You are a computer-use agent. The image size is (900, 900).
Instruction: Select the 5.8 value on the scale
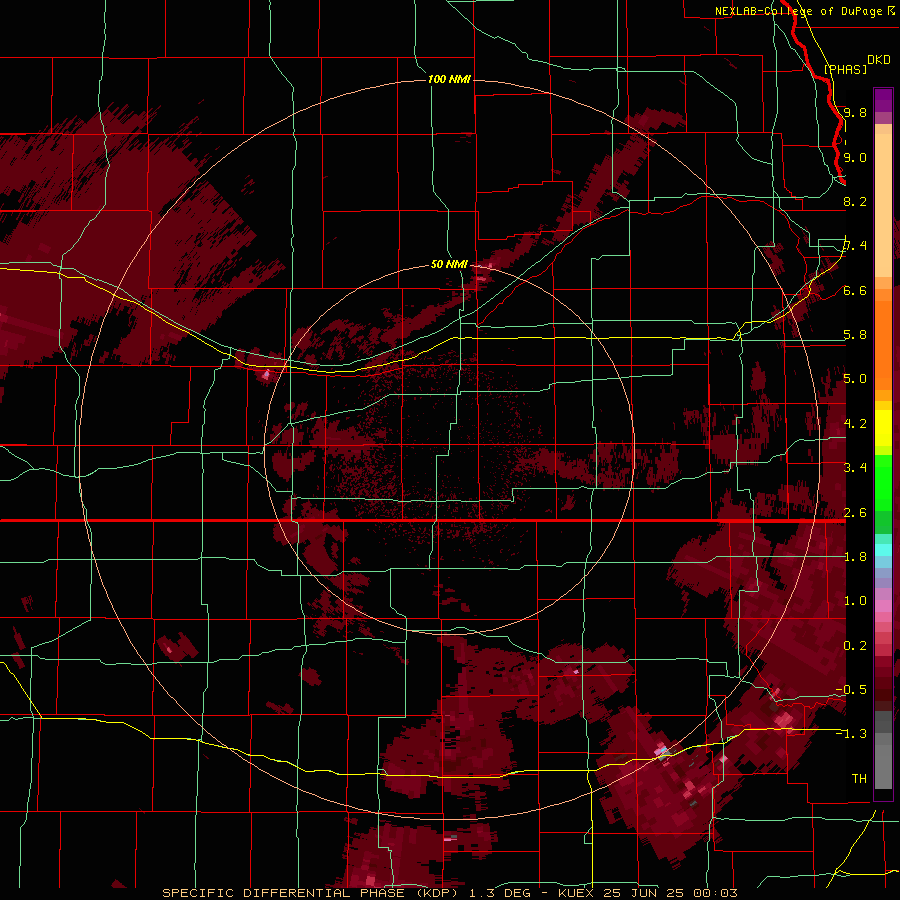click(855, 335)
